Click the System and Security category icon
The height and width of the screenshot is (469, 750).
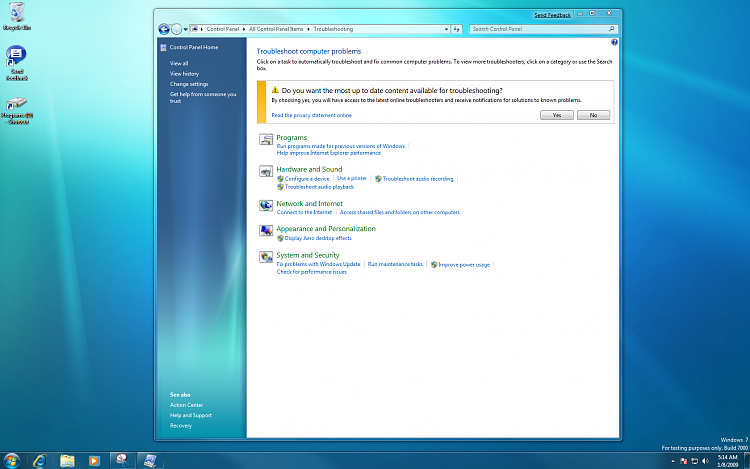tap(266, 257)
